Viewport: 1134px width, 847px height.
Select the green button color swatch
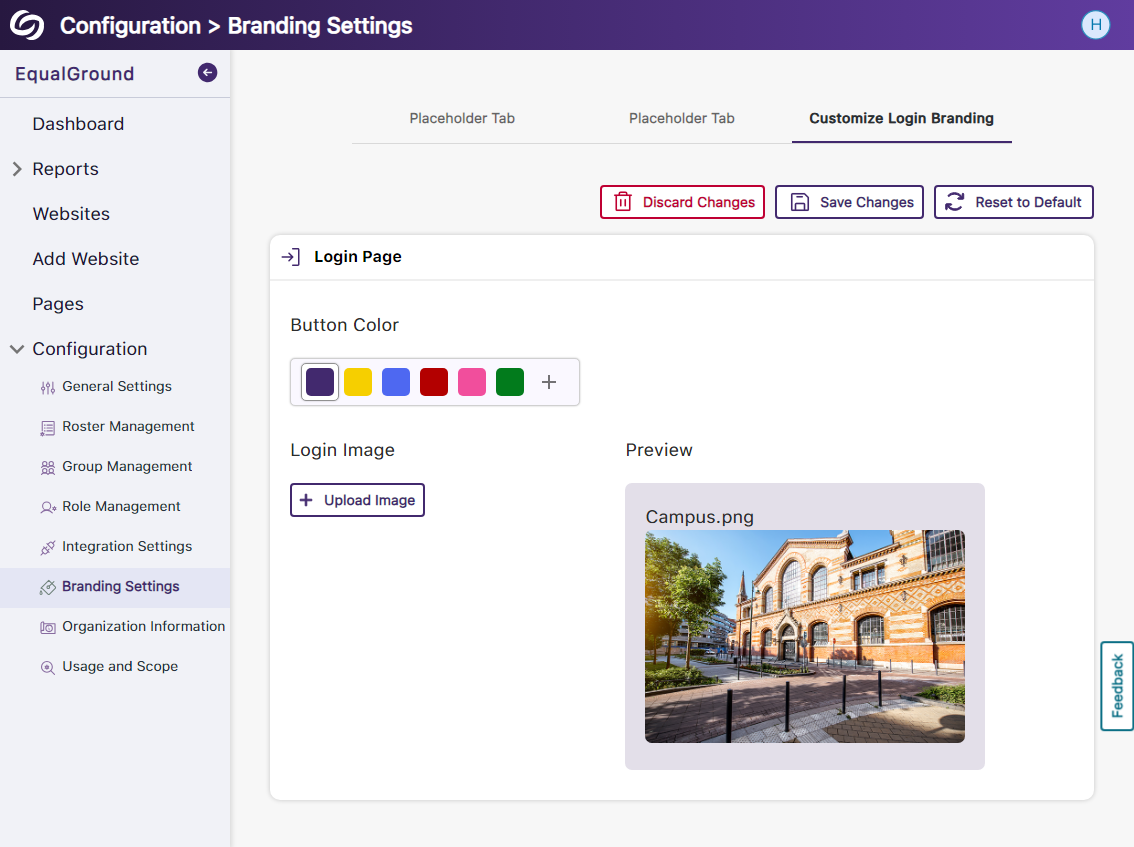(x=510, y=381)
